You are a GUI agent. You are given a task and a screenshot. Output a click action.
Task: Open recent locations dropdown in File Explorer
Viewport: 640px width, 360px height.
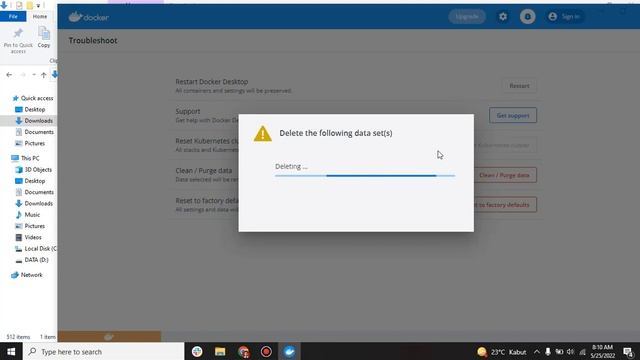(x=33, y=75)
